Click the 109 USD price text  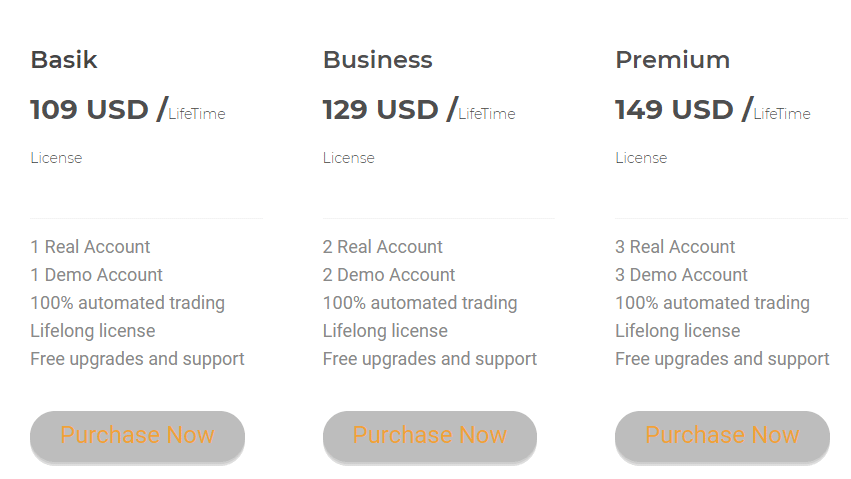point(90,109)
